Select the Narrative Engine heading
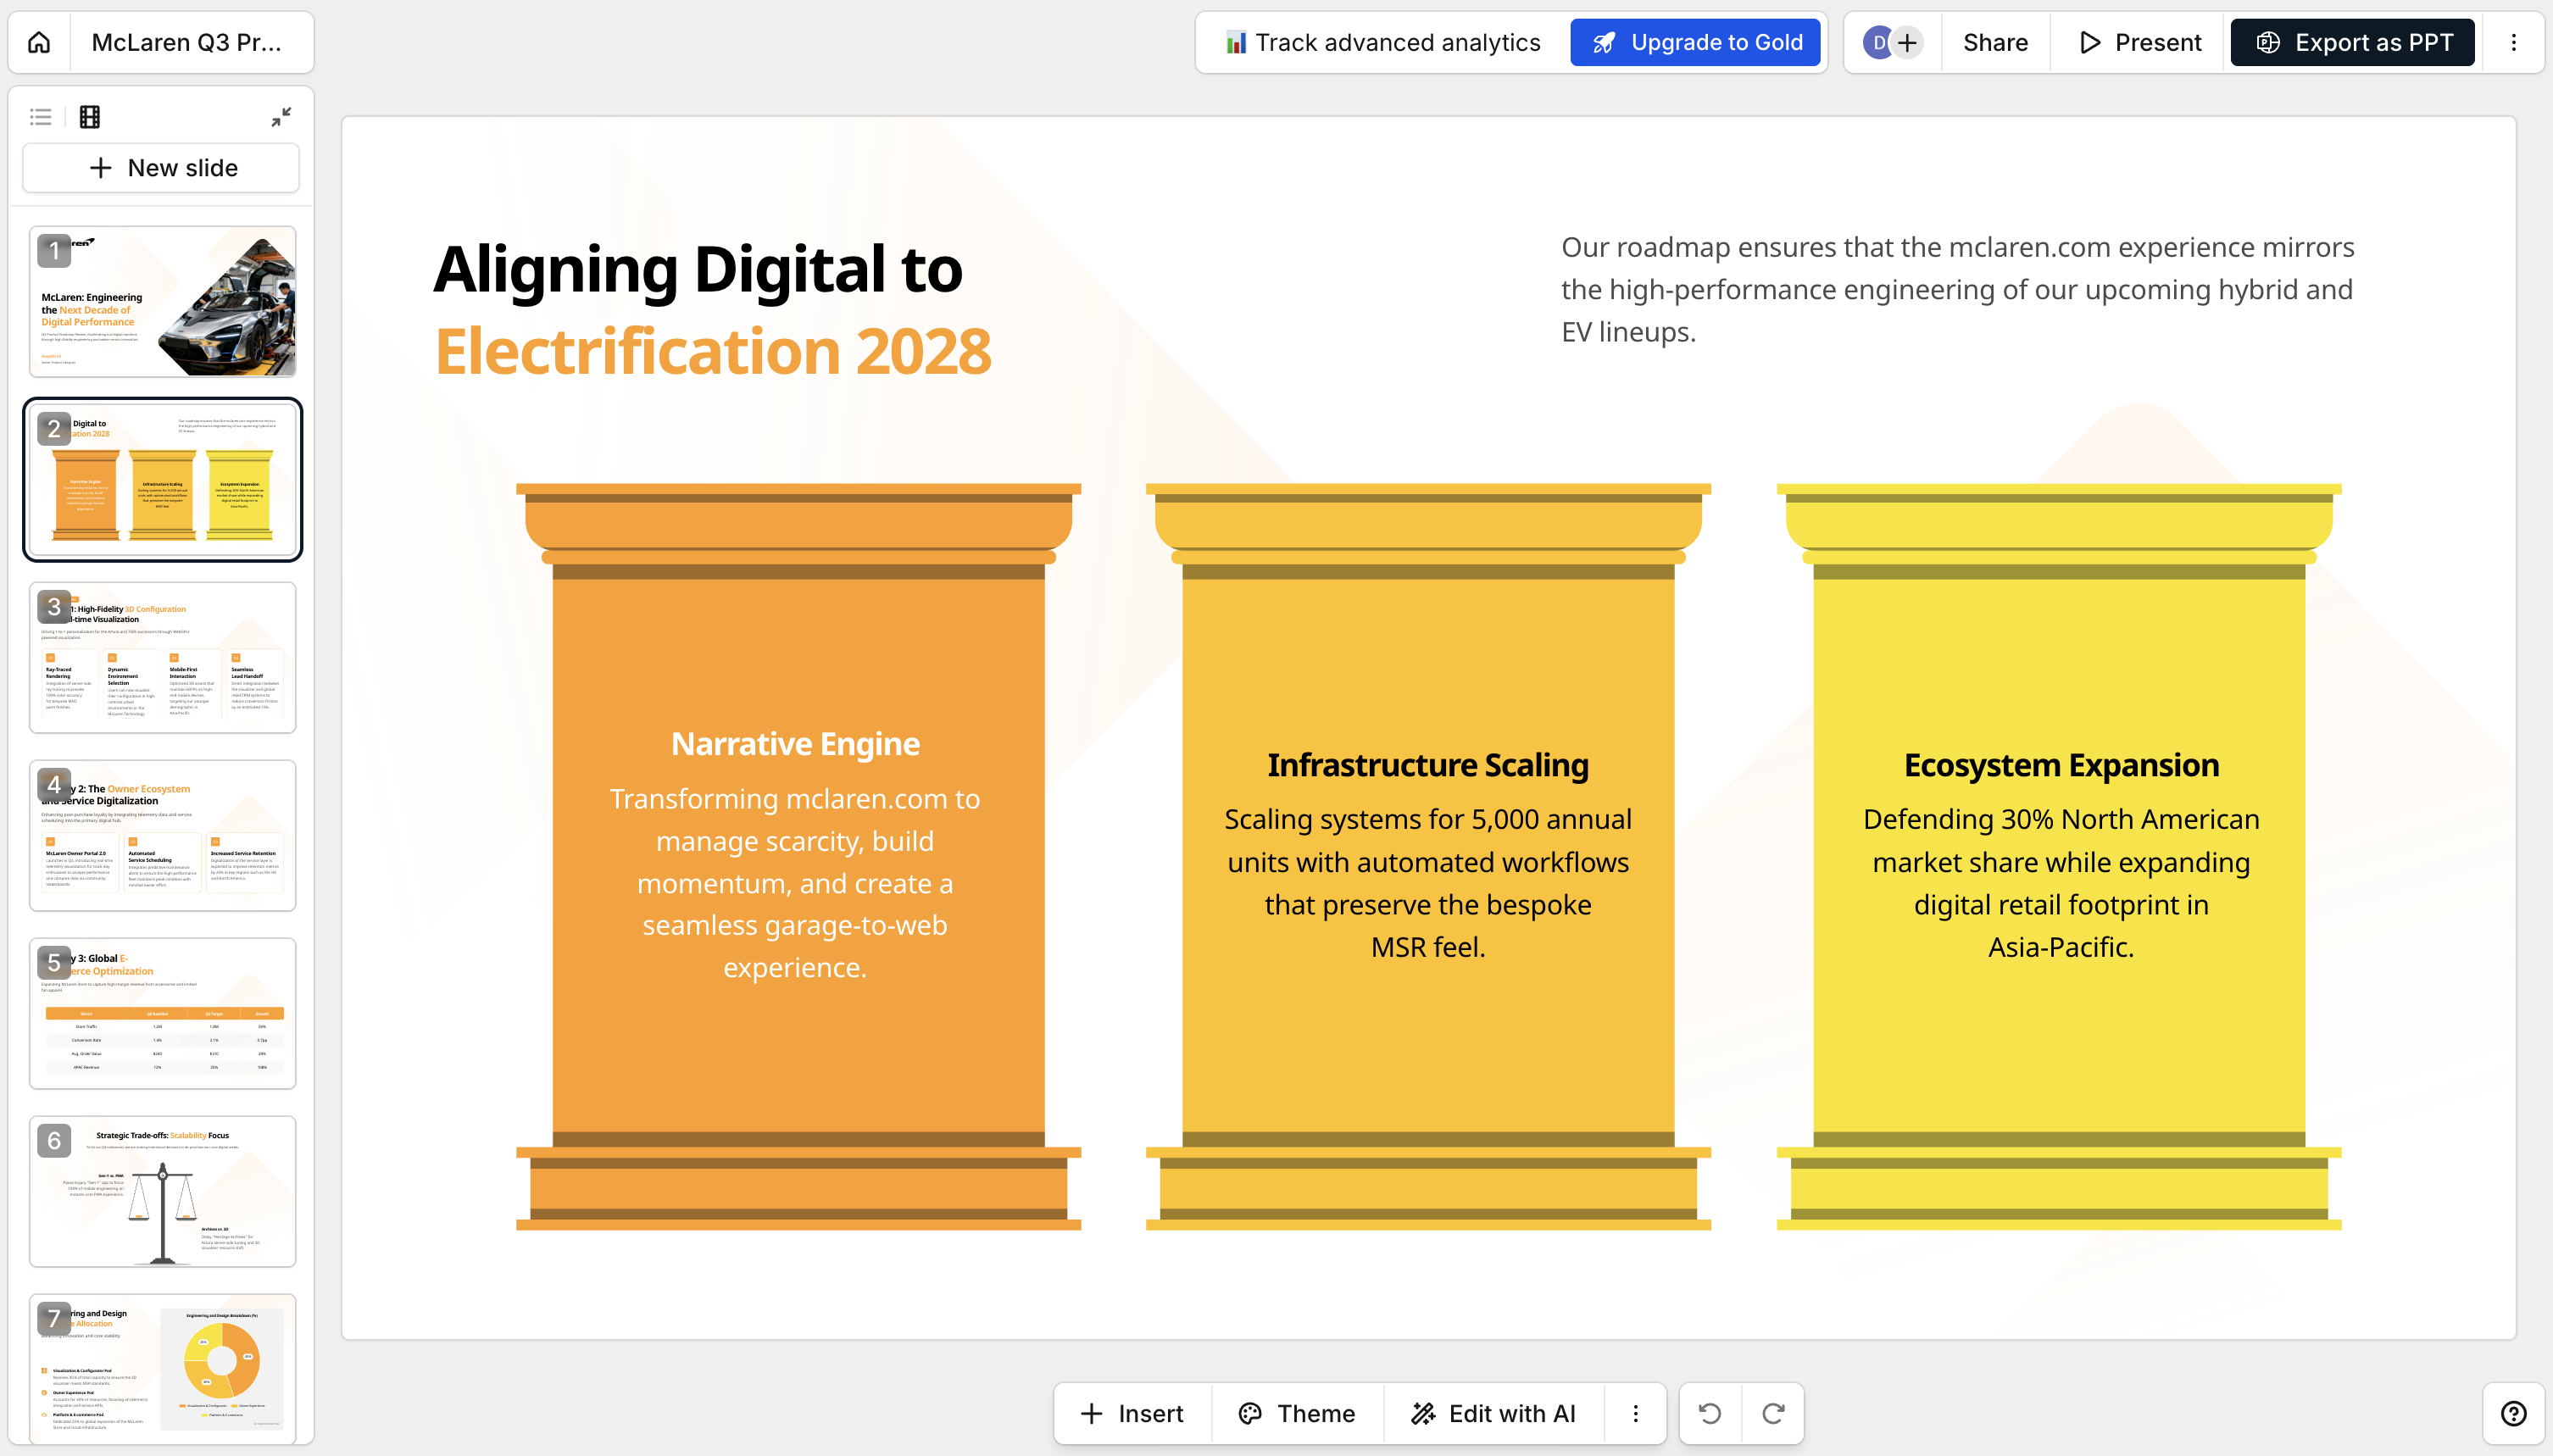Image resolution: width=2553 pixels, height=1456 pixels. click(795, 743)
